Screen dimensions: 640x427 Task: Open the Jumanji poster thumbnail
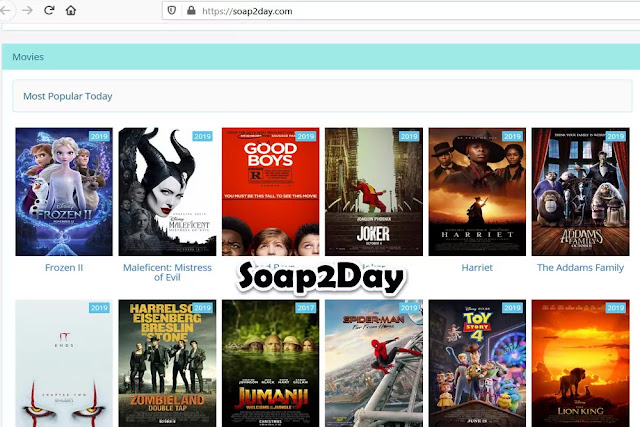pyautogui.click(x=271, y=363)
